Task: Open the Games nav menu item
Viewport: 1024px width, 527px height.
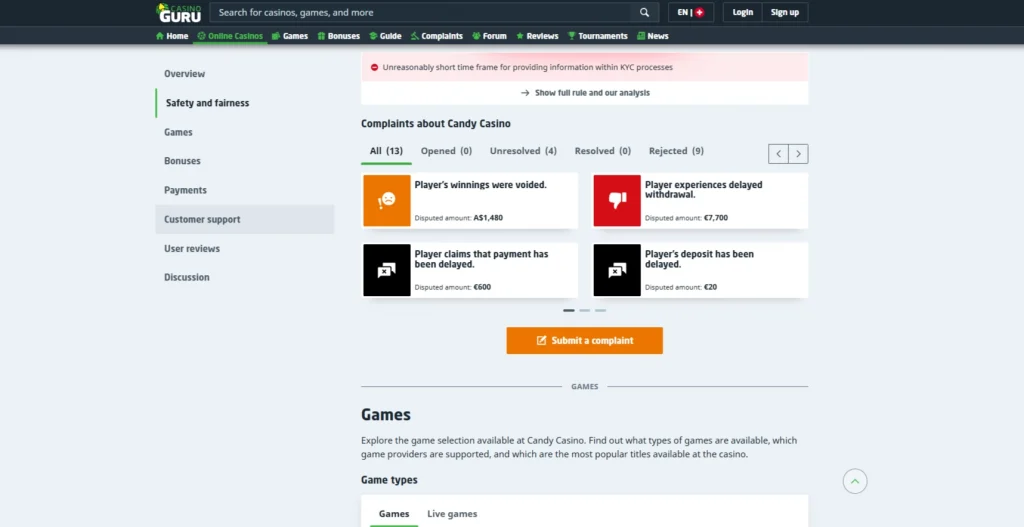Action: [x=290, y=36]
